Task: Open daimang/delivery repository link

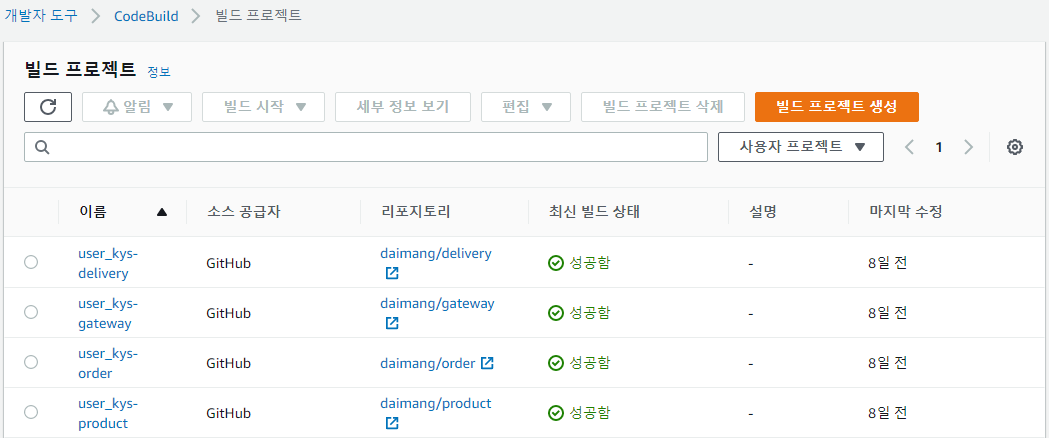Action: [x=436, y=253]
